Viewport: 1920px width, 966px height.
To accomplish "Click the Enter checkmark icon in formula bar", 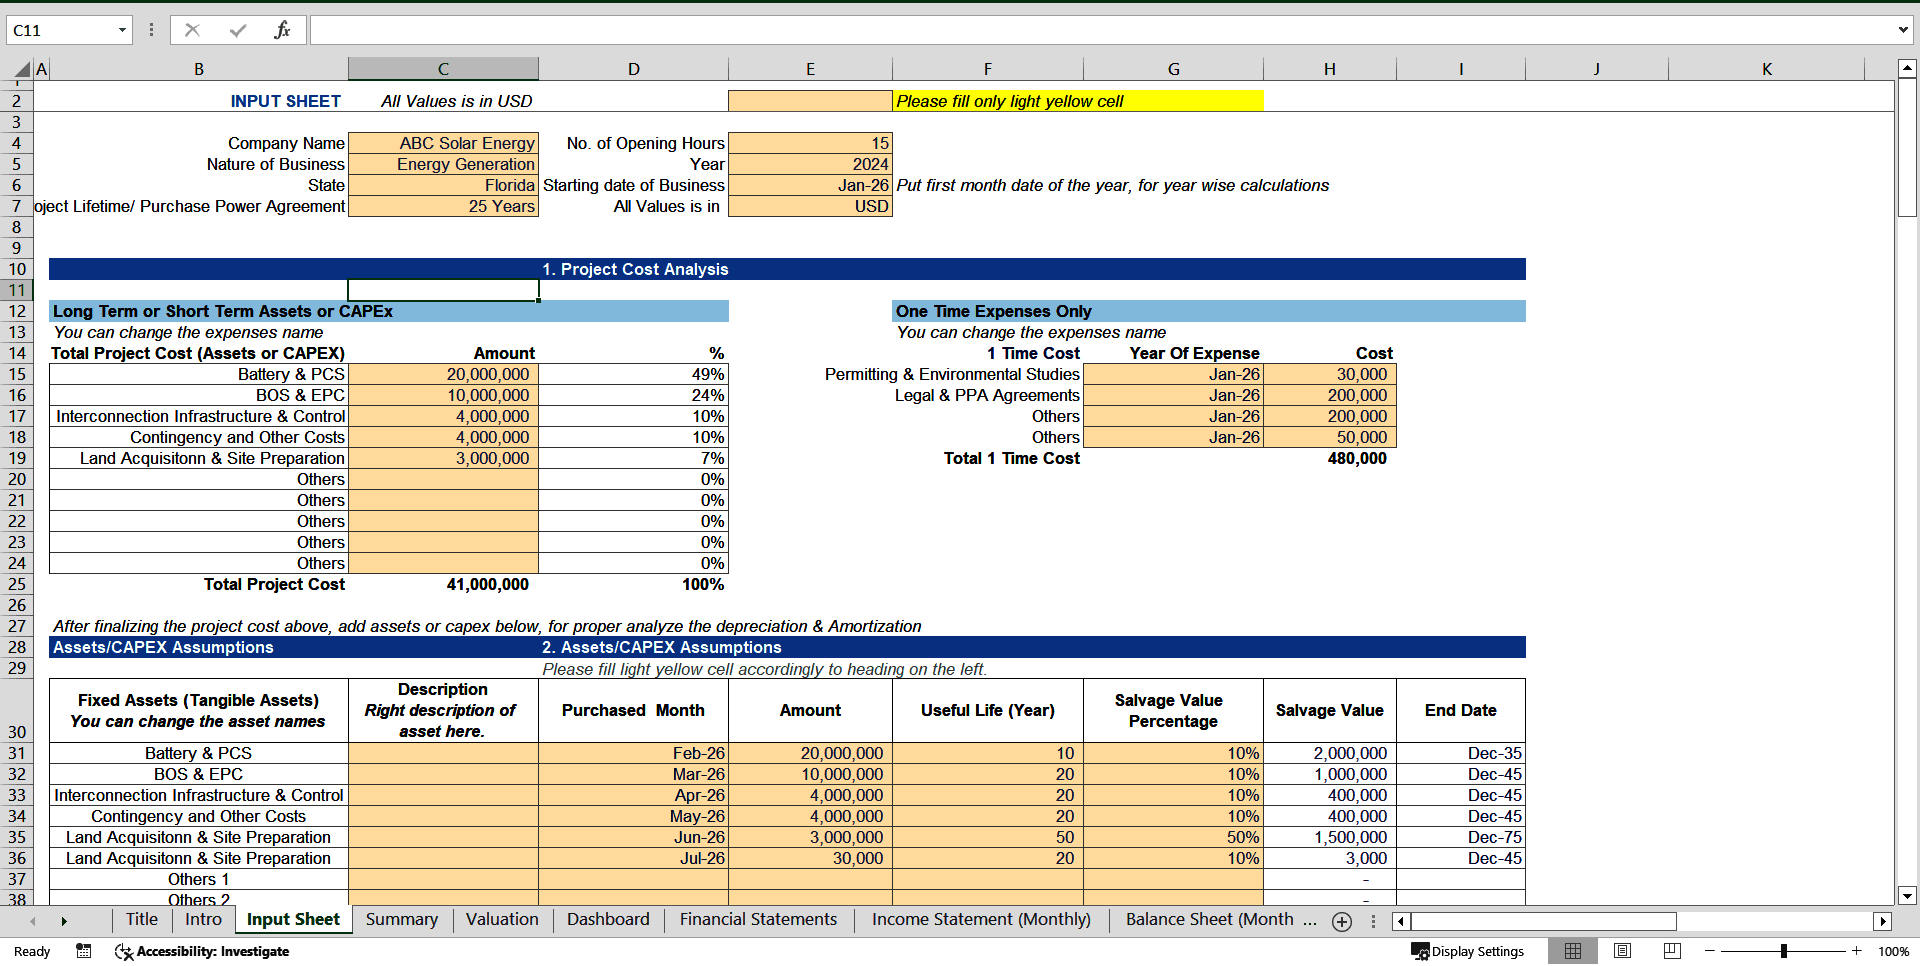I will (x=237, y=30).
